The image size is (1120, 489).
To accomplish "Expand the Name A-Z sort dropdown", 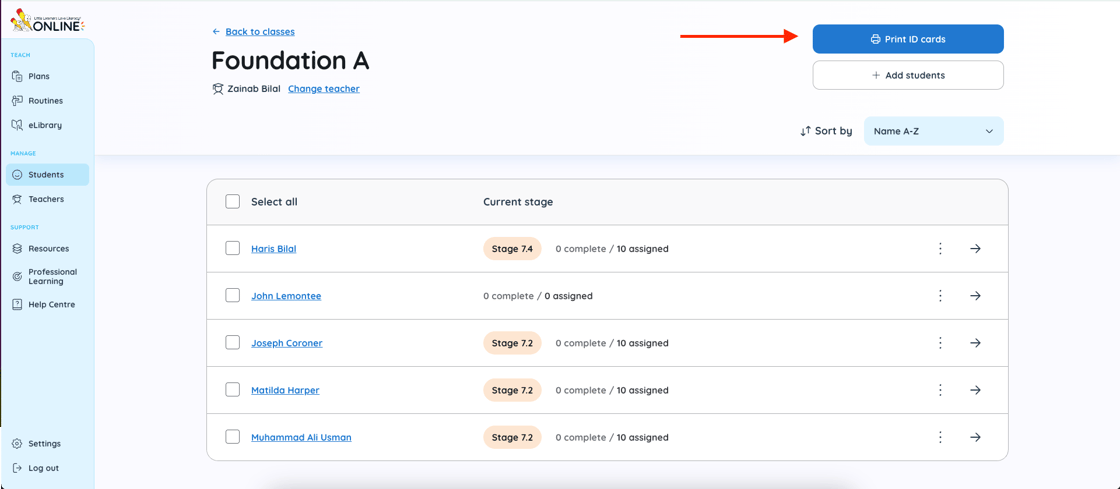I will pyautogui.click(x=933, y=131).
